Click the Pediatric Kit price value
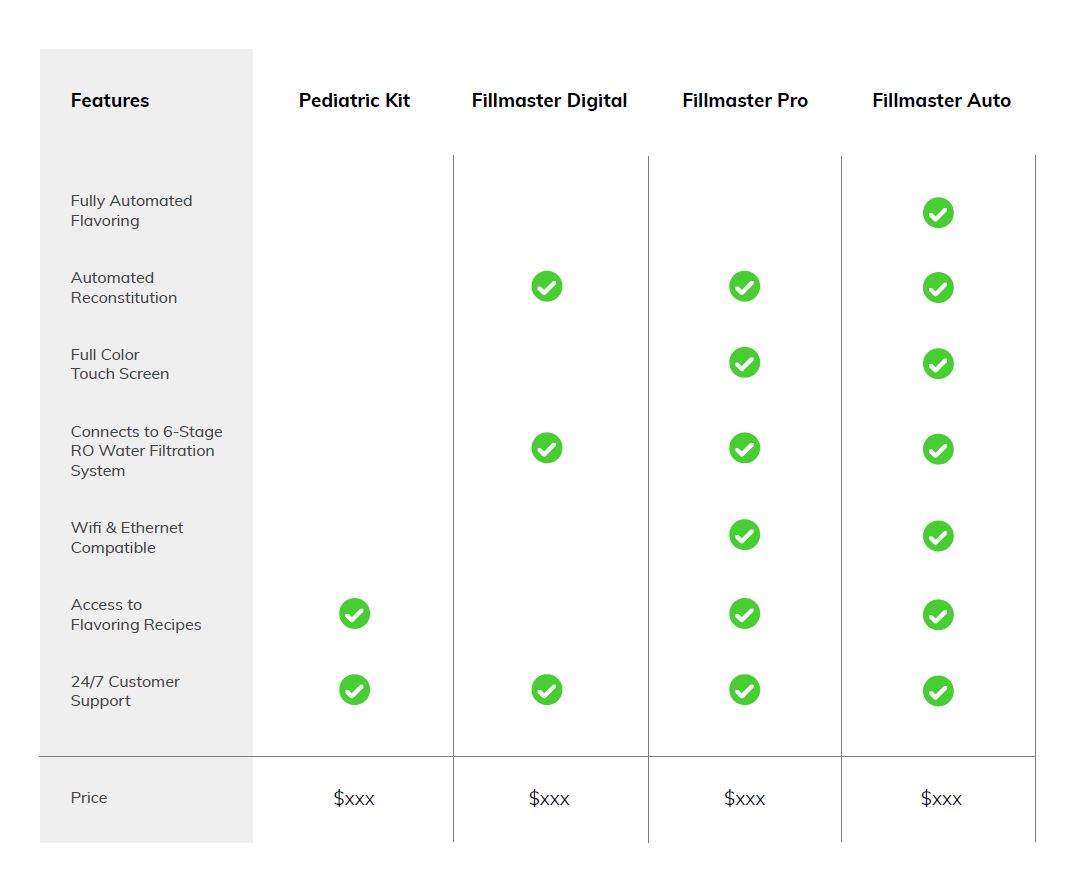This screenshot has width=1088, height=873. (x=354, y=798)
